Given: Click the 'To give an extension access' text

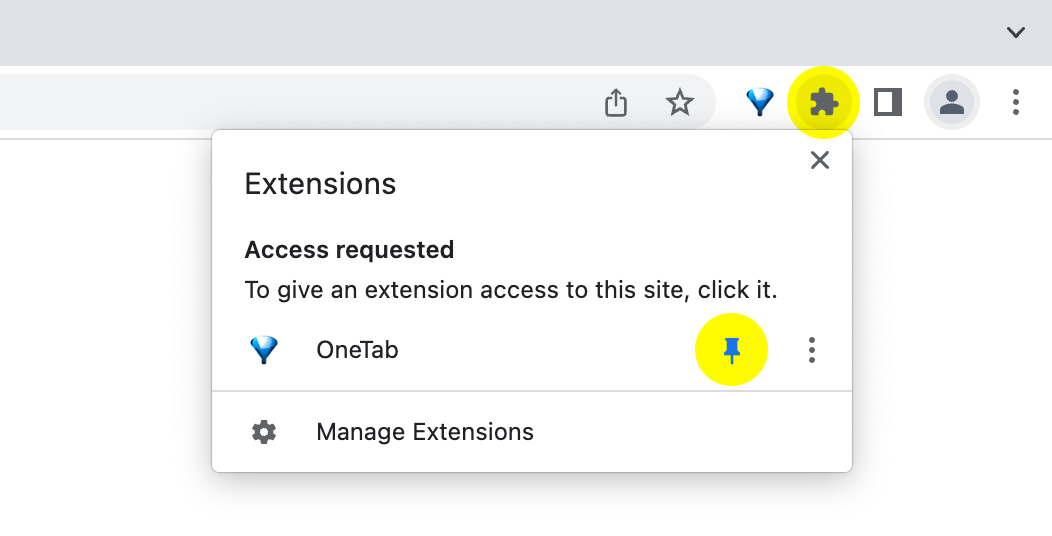Looking at the screenshot, I should pyautogui.click(x=510, y=290).
